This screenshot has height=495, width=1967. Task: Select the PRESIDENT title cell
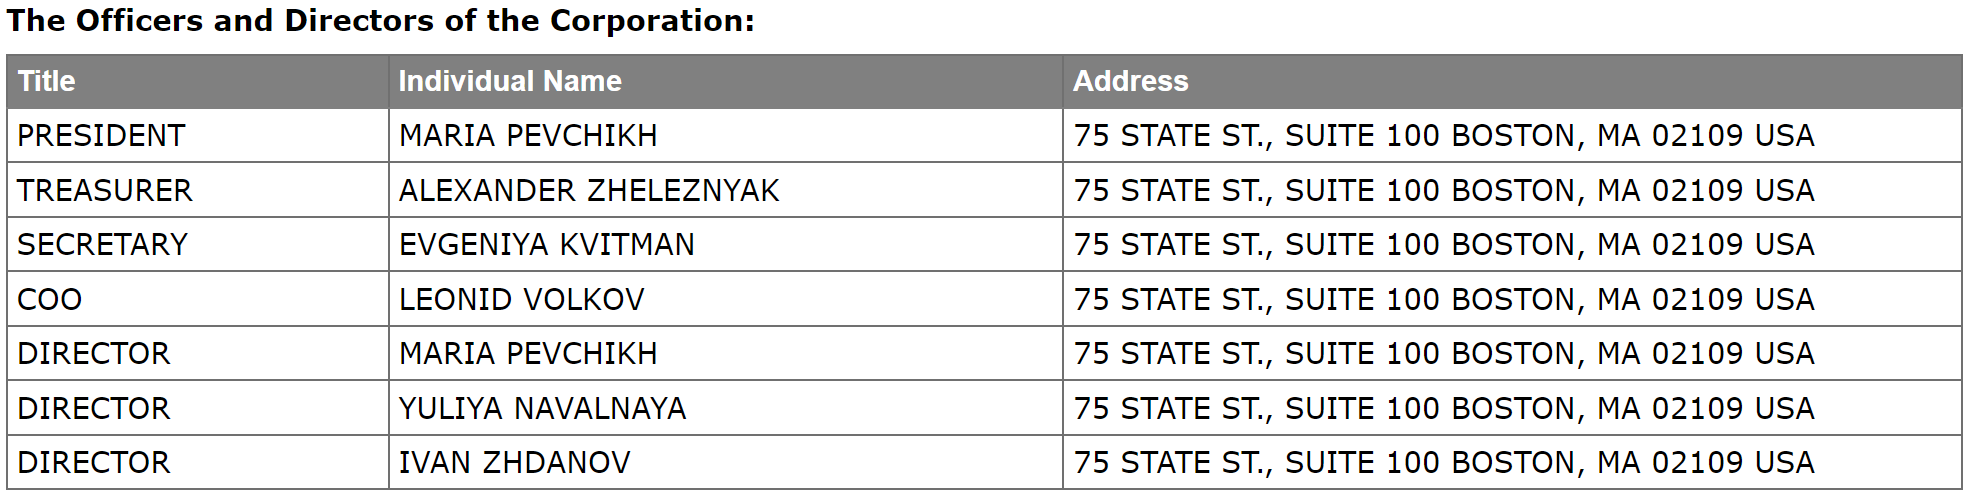(101, 135)
